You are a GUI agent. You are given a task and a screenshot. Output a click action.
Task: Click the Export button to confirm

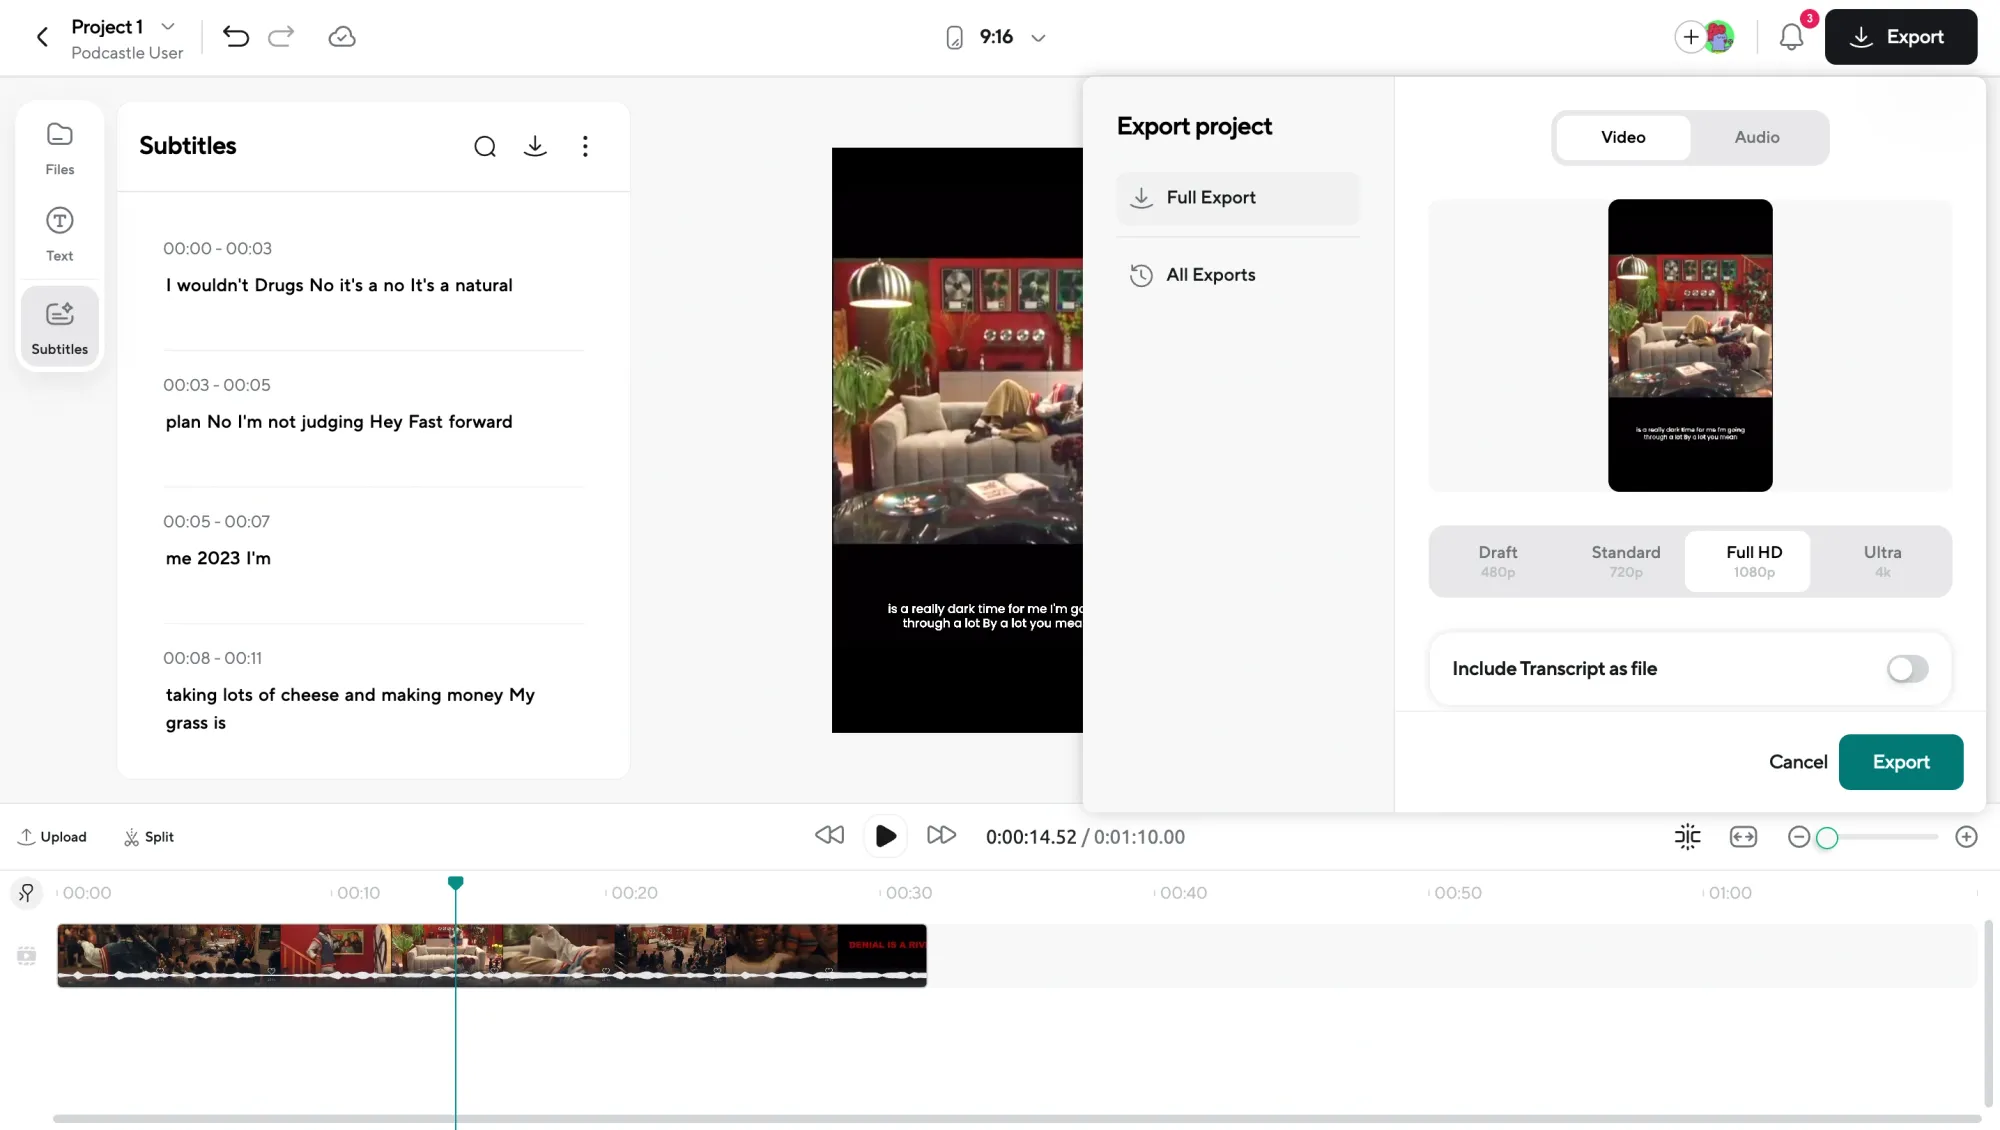click(x=1901, y=761)
